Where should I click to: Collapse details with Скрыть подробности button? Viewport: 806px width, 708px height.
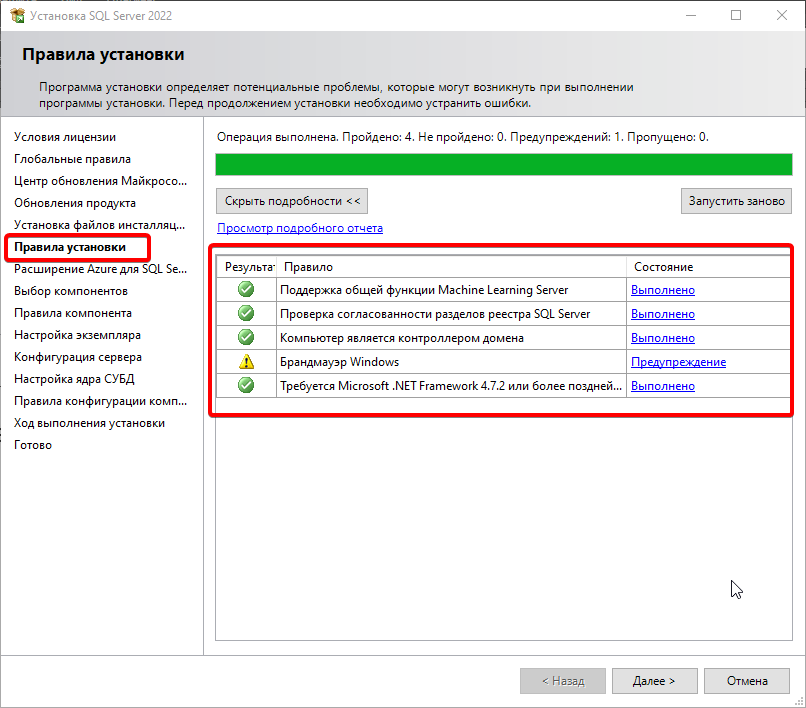292,201
